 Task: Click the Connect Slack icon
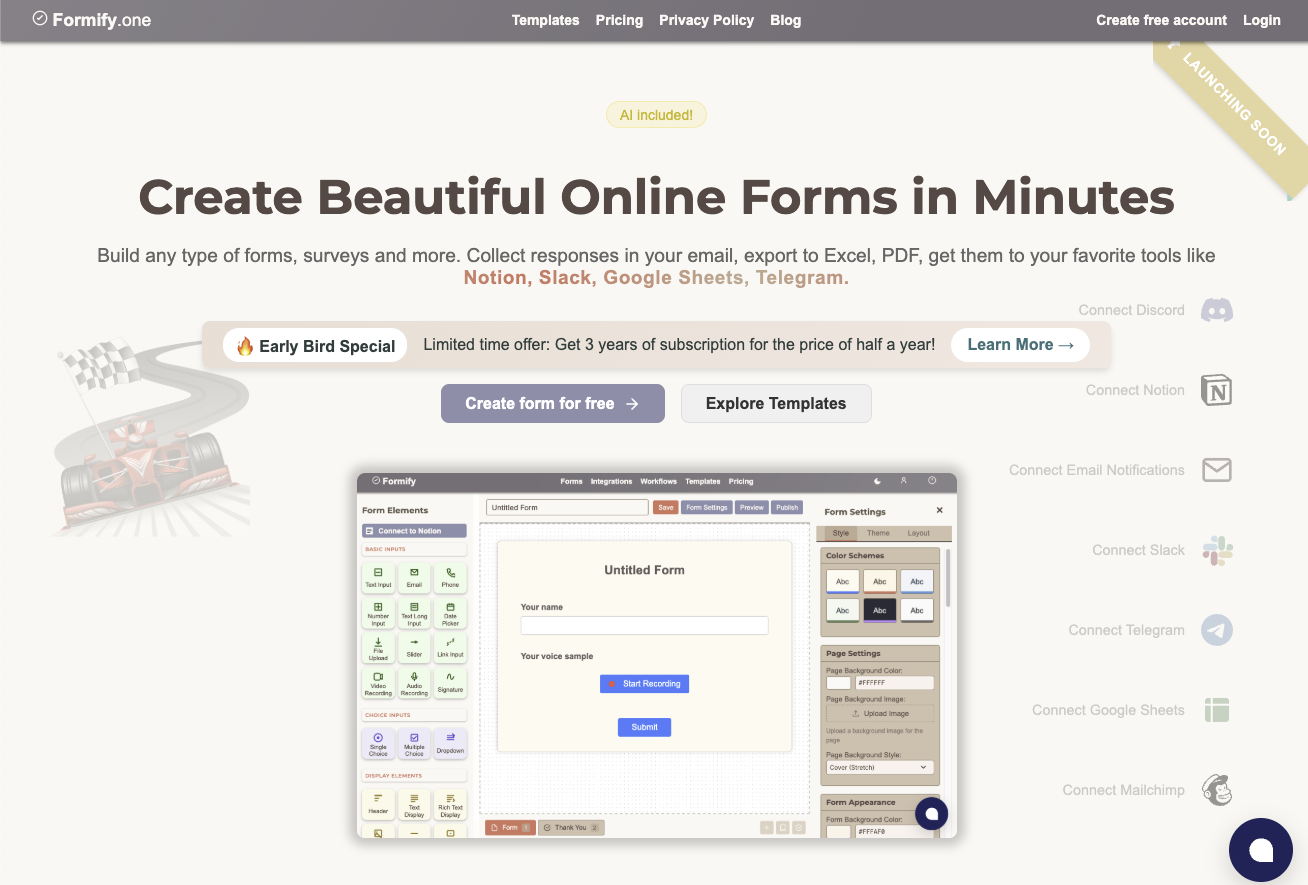click(1216, 550)
